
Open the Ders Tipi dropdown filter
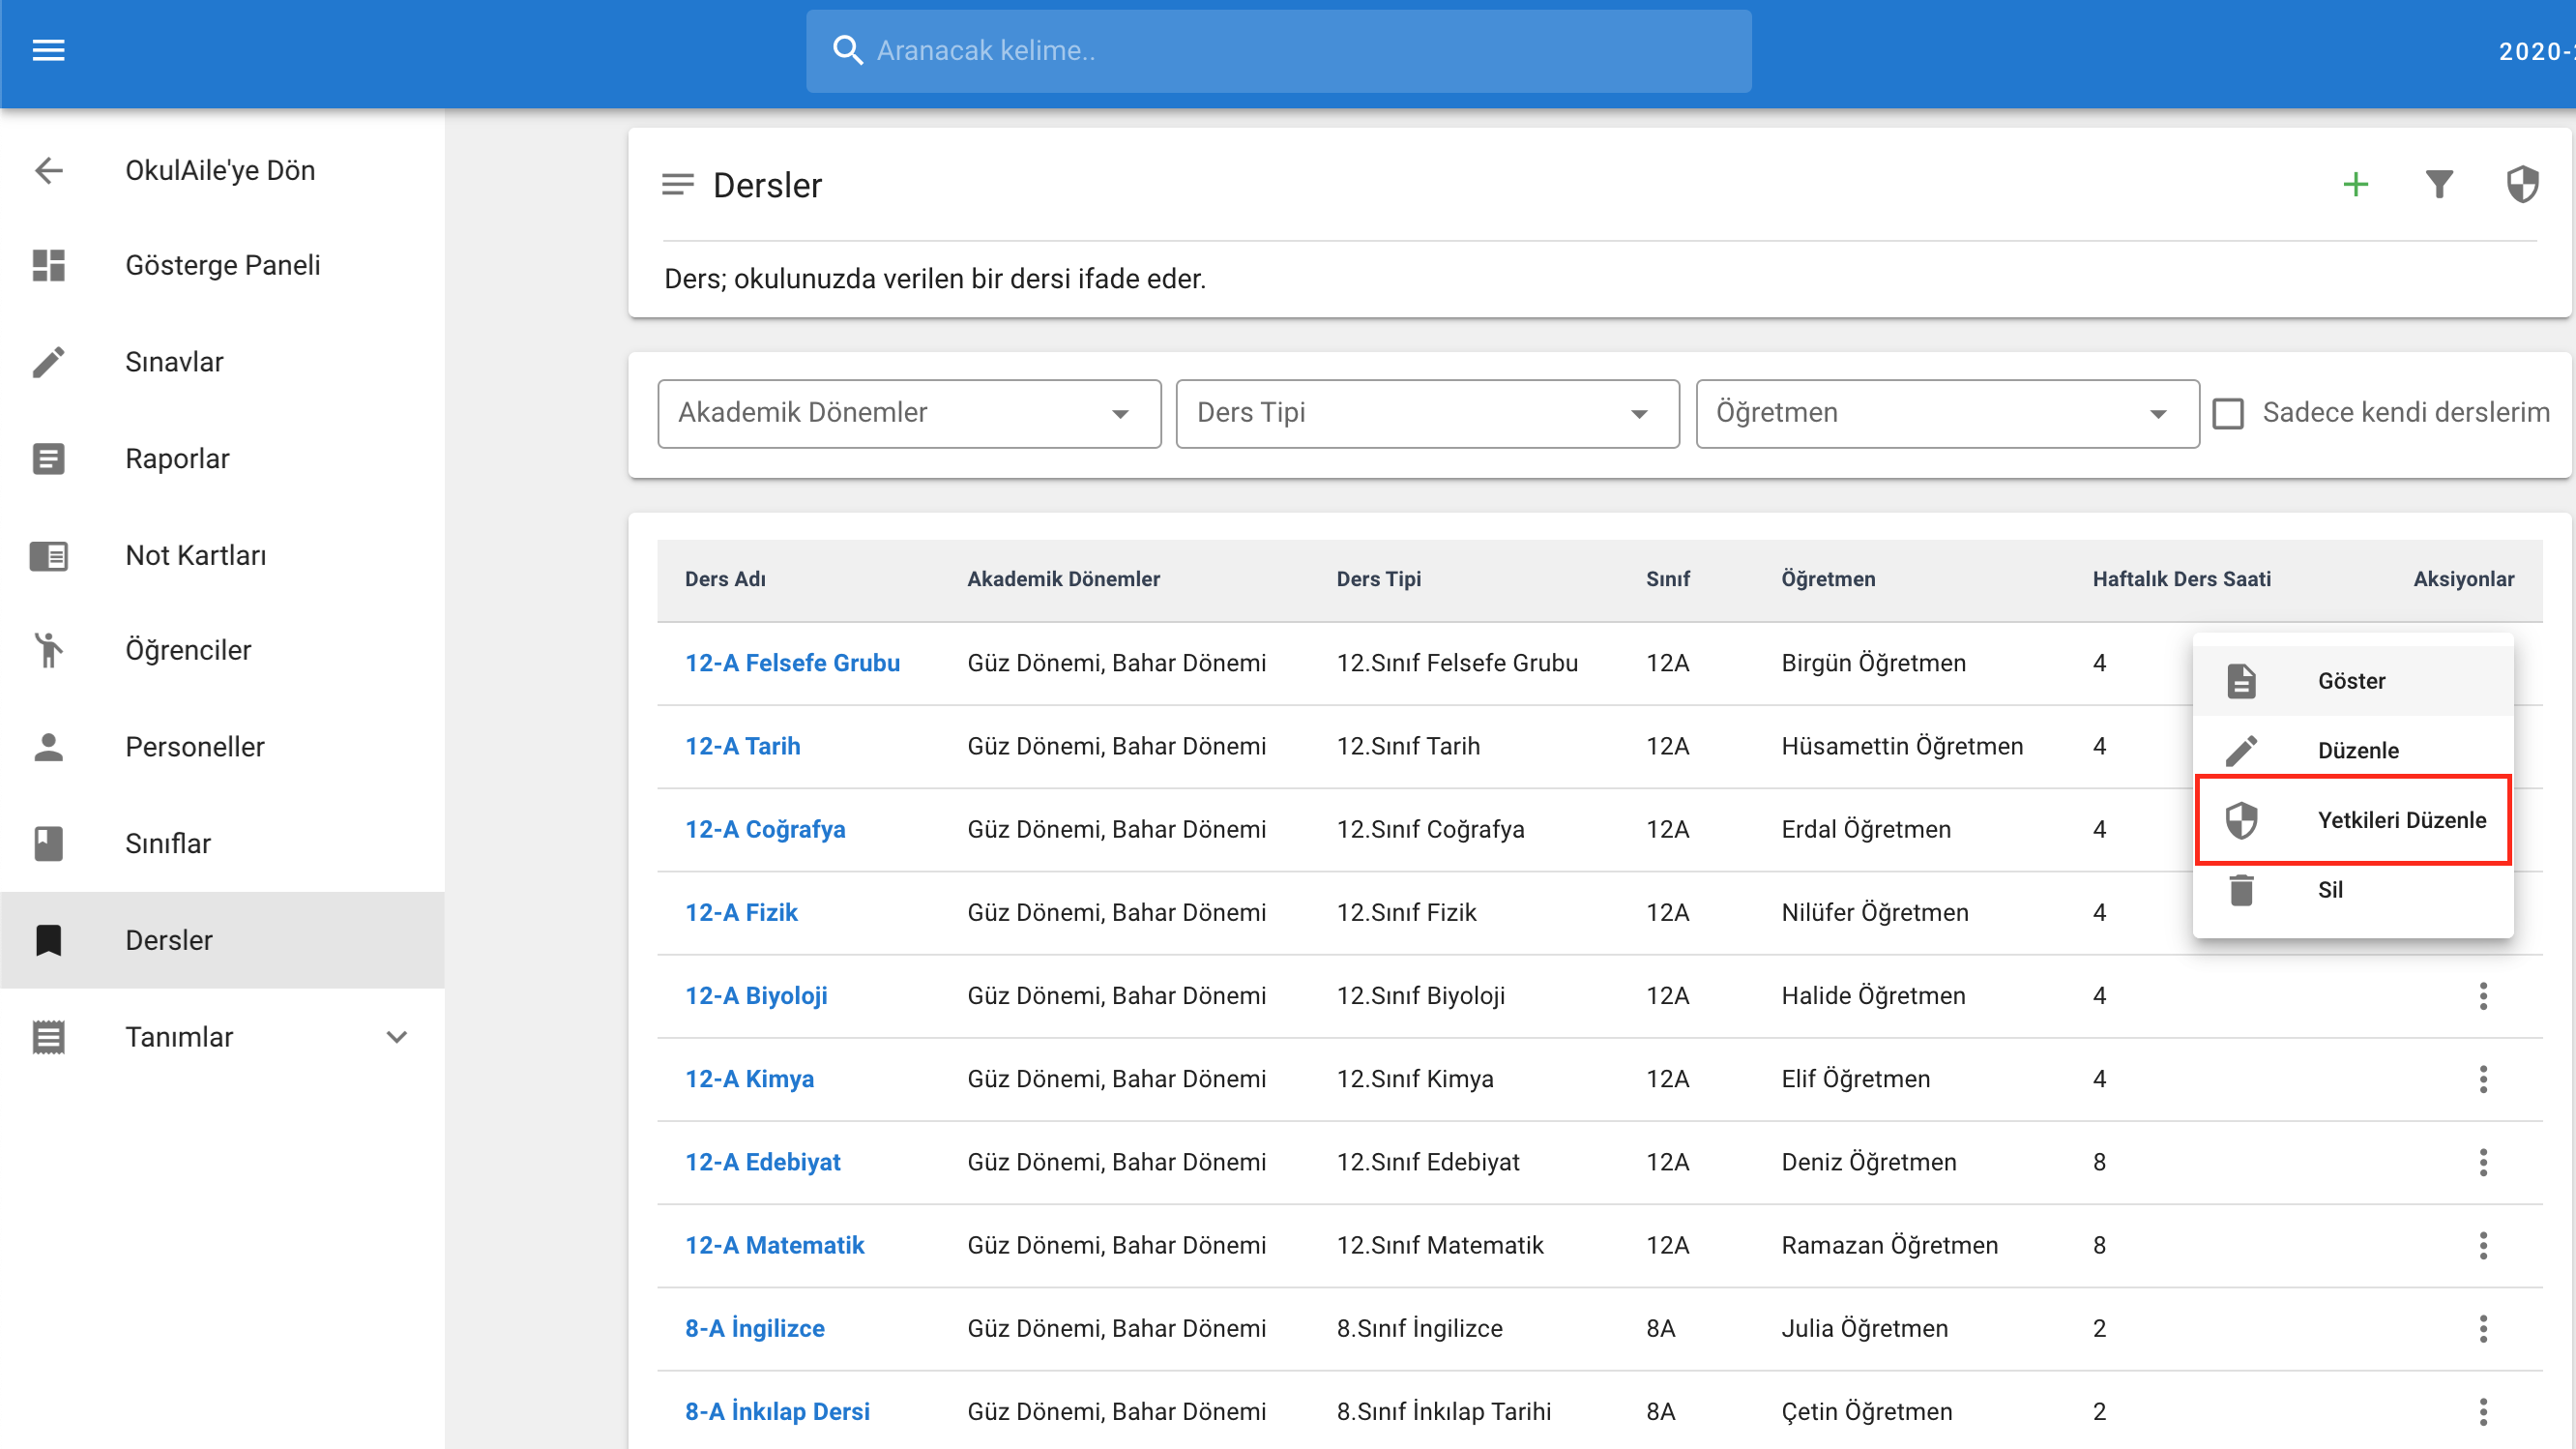1427,413
